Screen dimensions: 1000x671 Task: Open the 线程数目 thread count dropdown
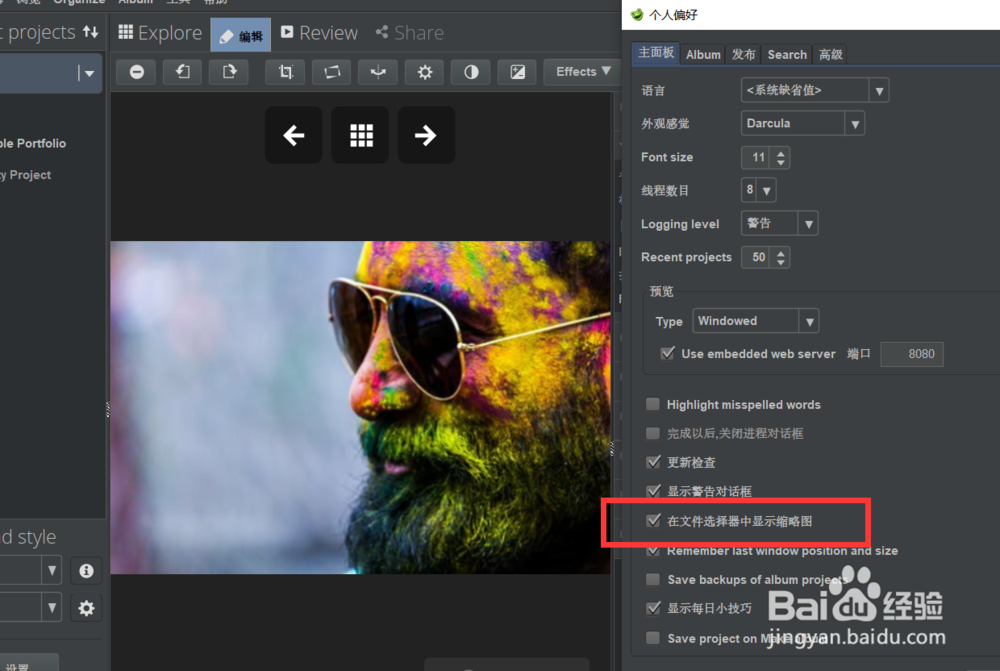click(758, 189)
